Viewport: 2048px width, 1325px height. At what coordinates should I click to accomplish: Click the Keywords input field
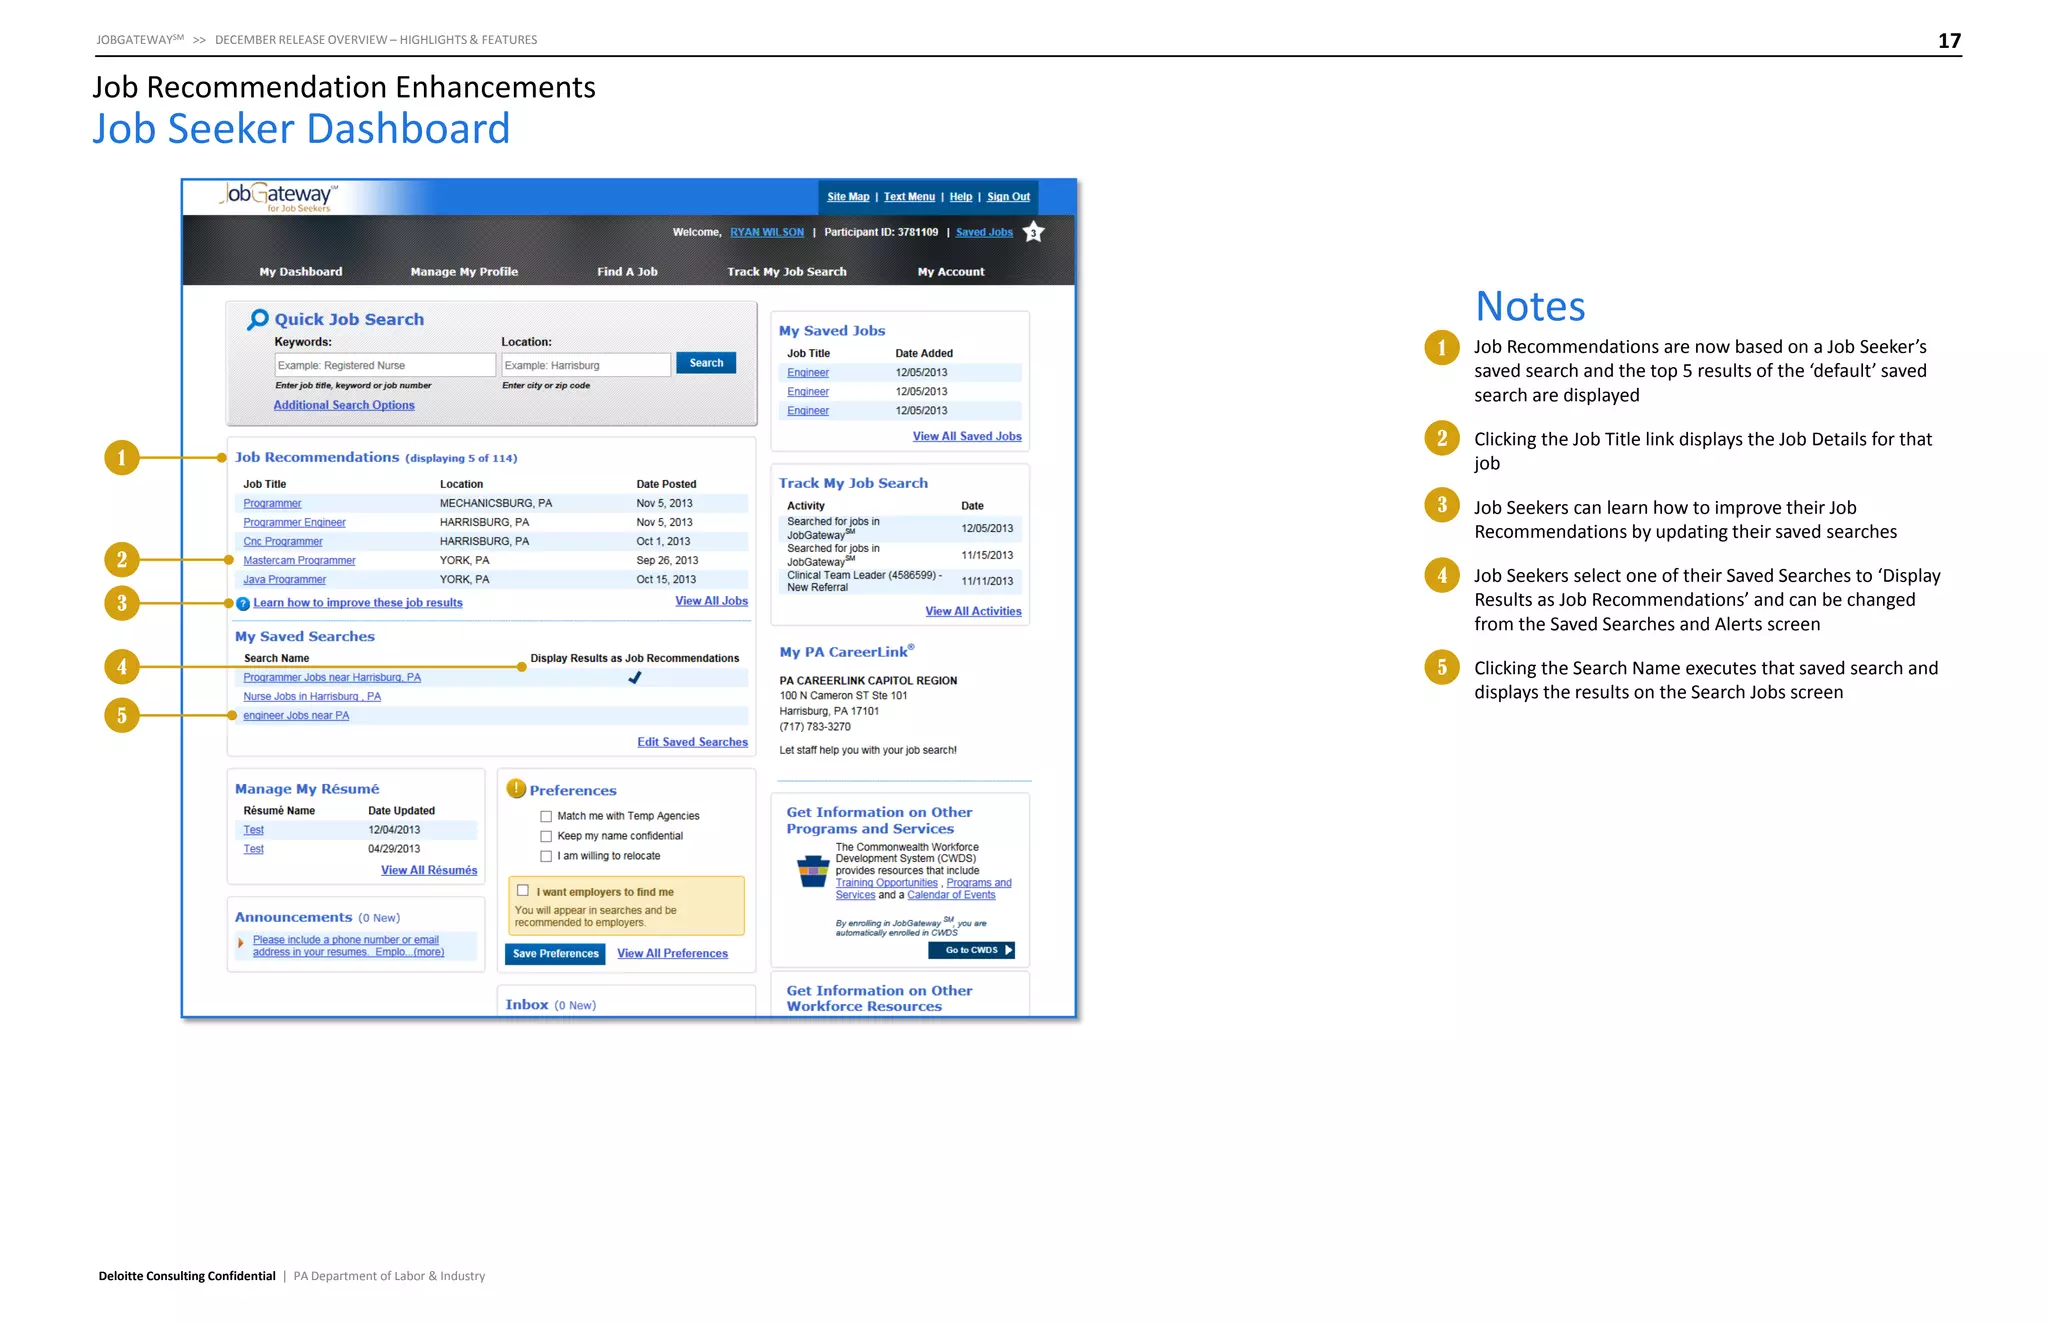(385, 365)
